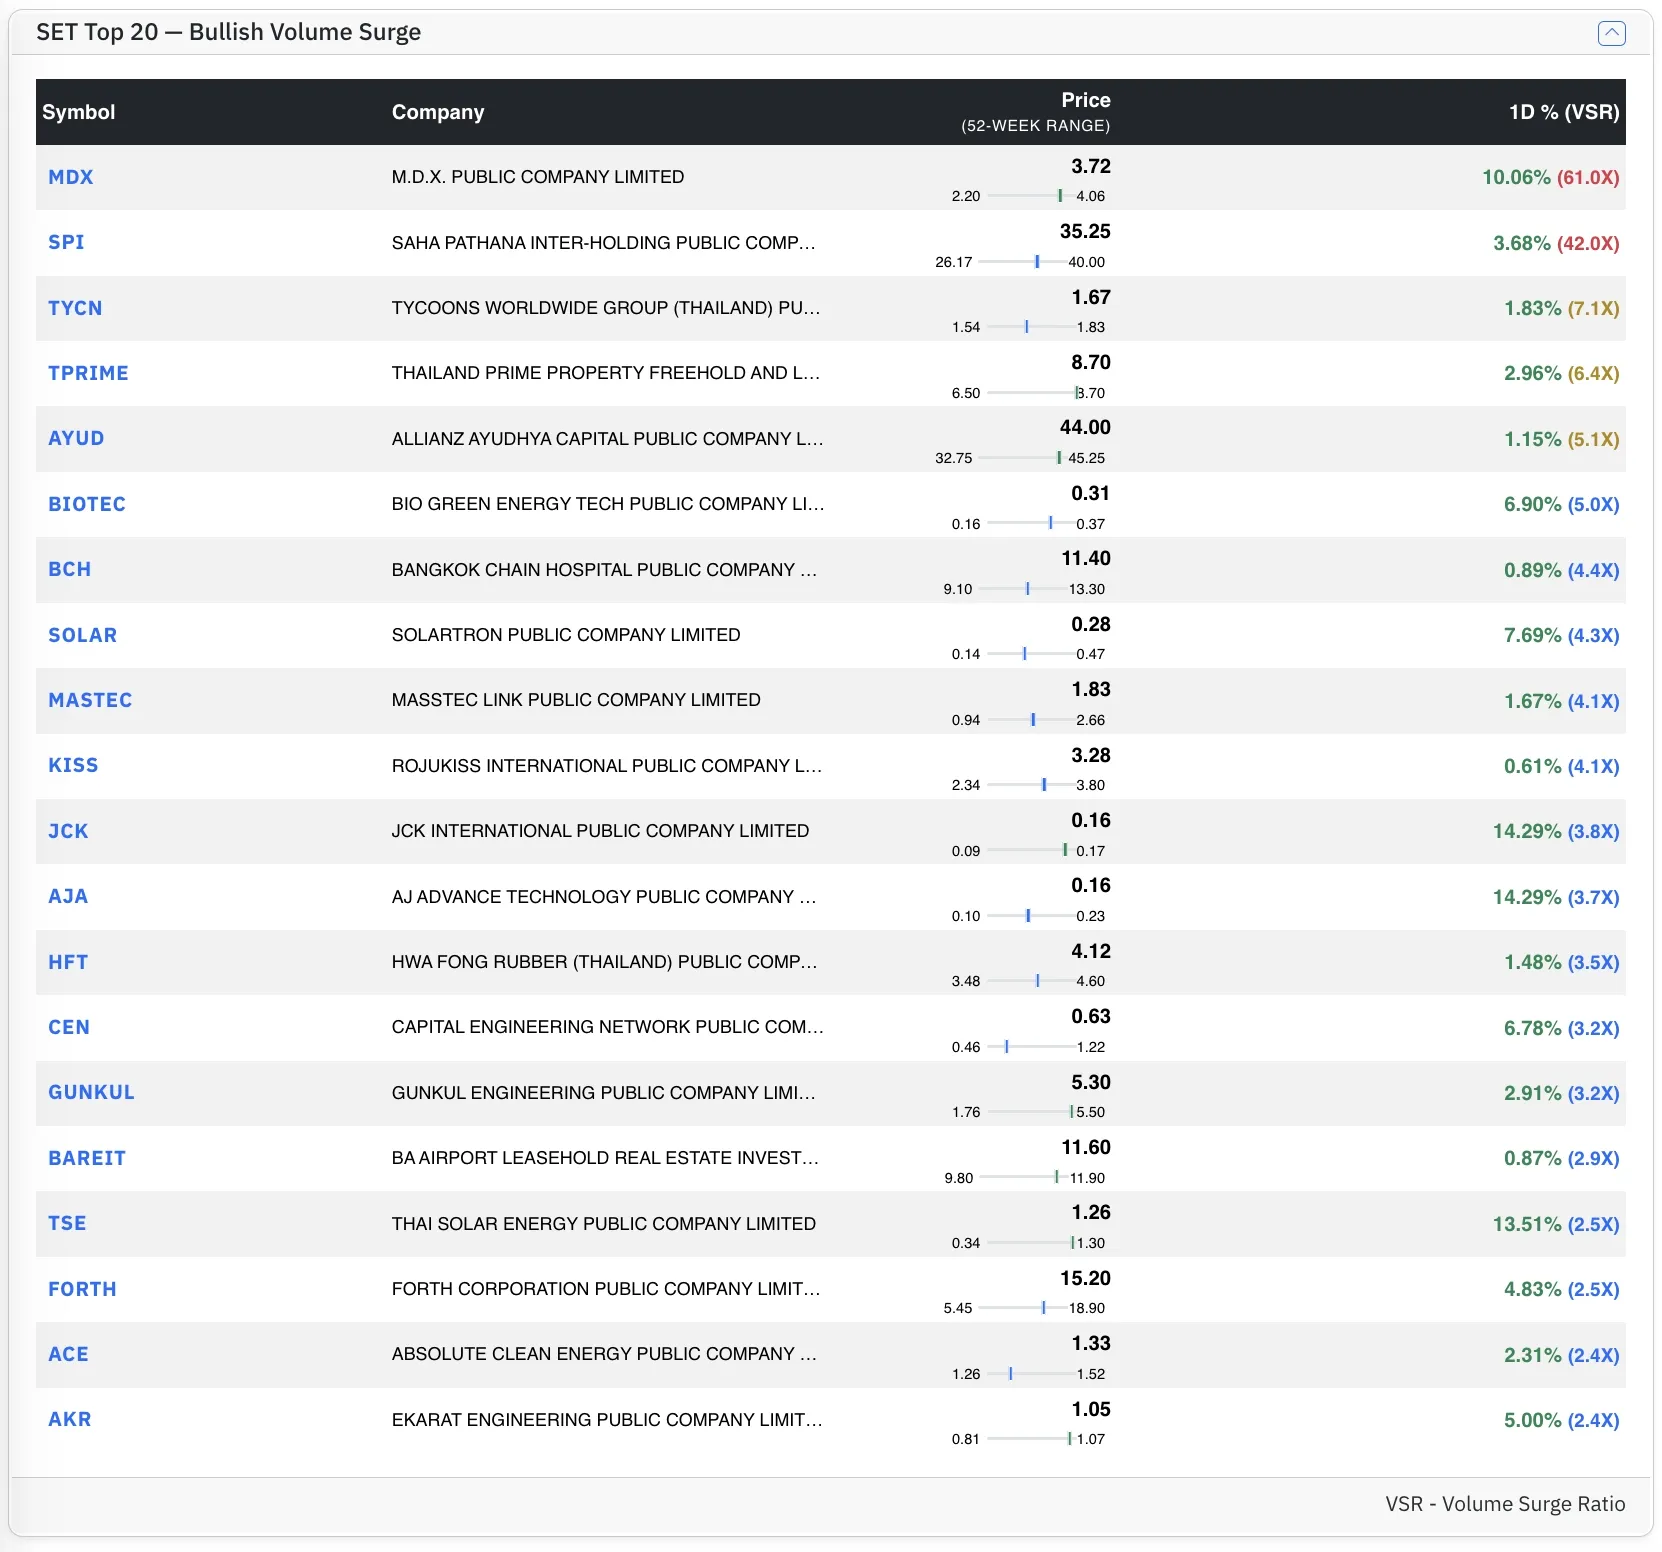
Task: Open the TPRIME symbol link
Action: tap(88, 373)
